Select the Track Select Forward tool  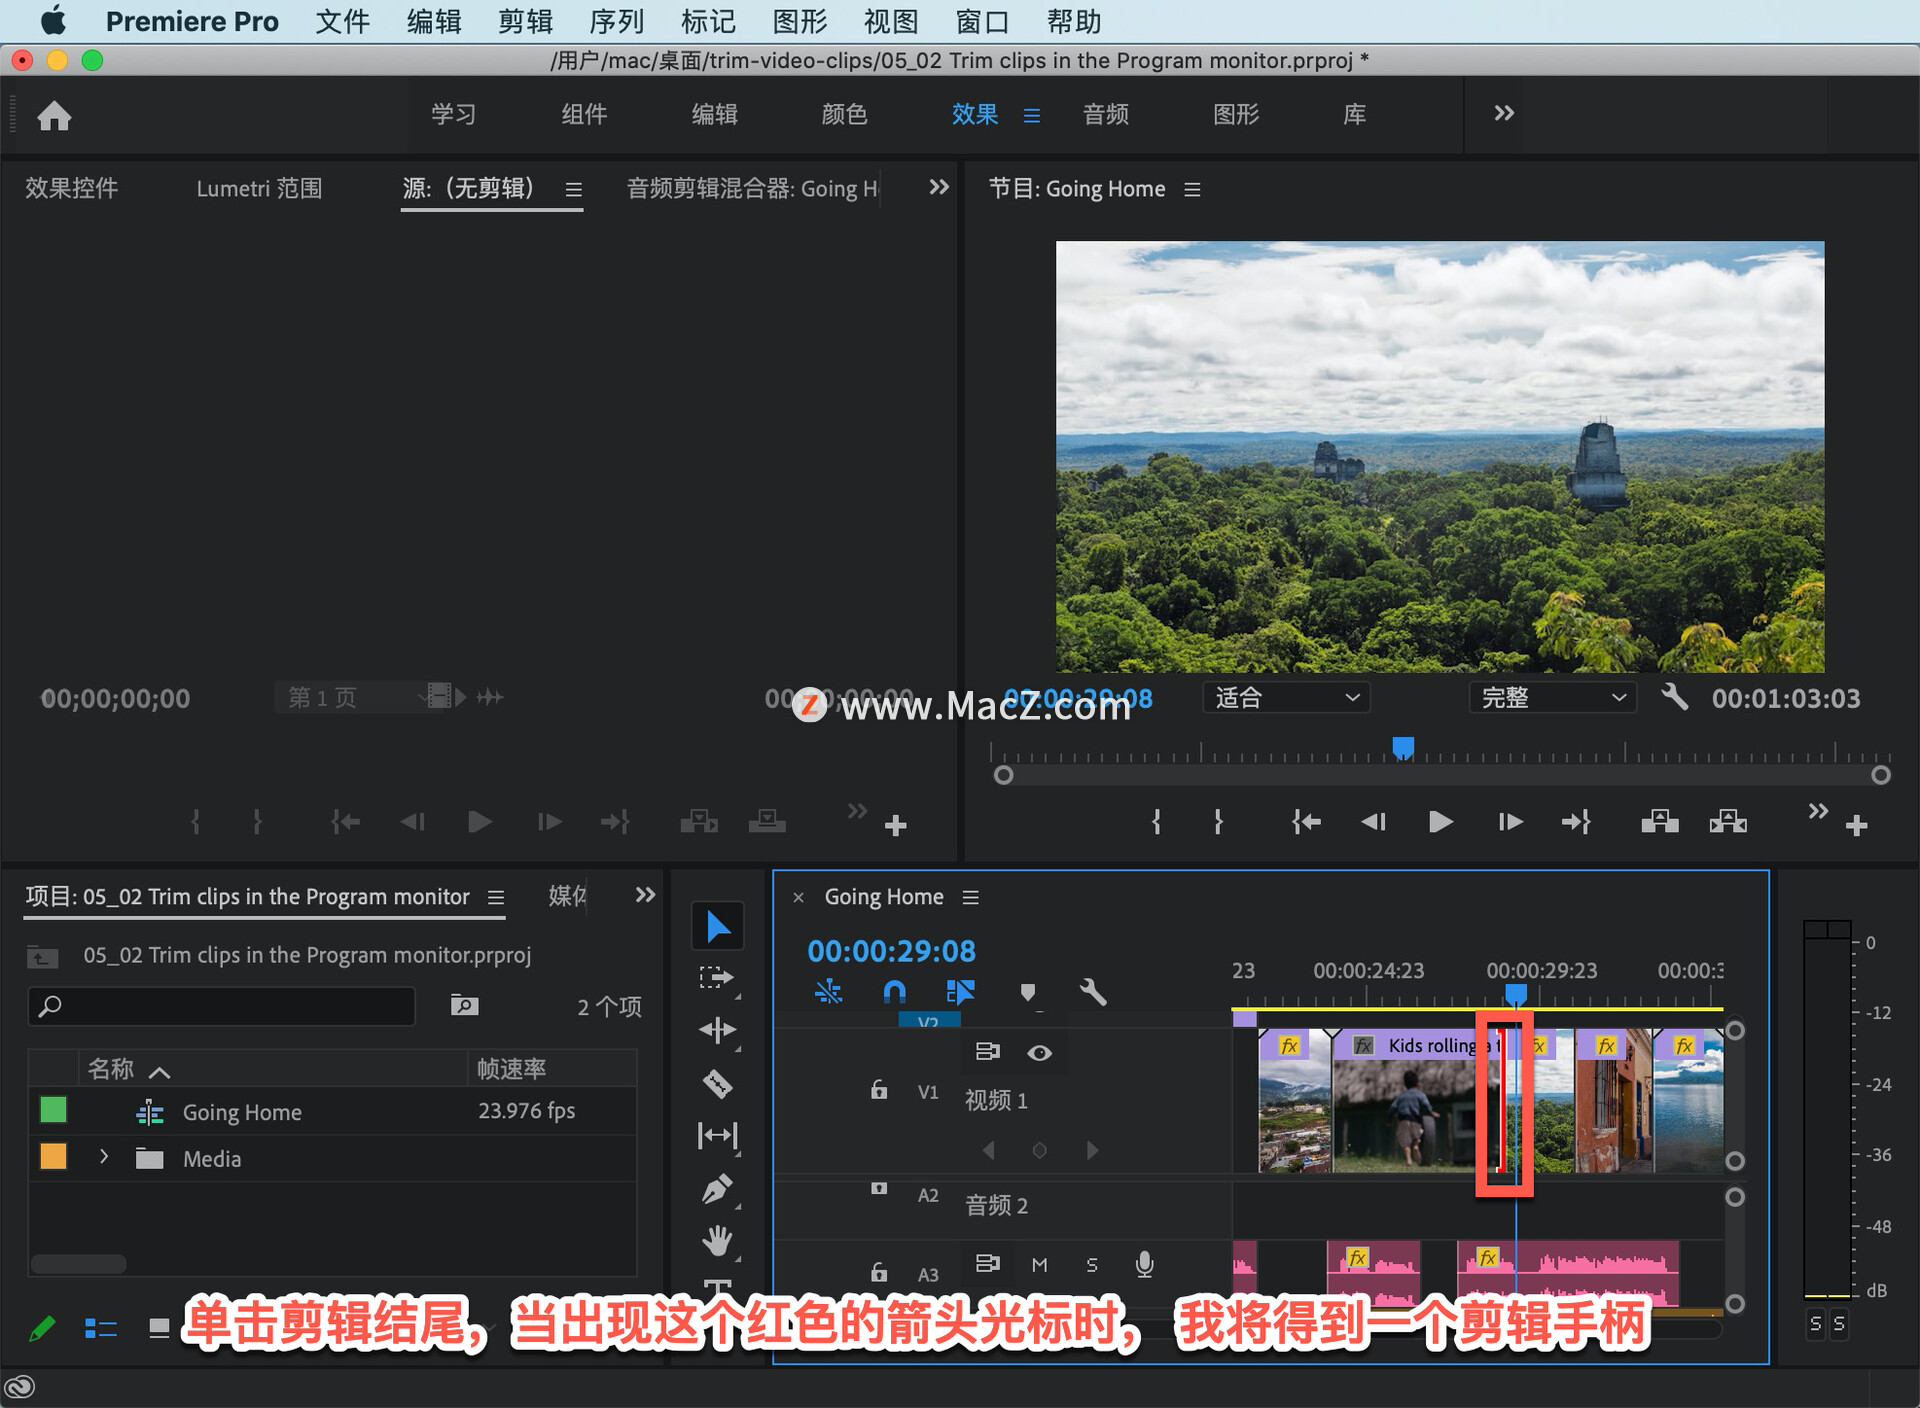pos(716,977)
